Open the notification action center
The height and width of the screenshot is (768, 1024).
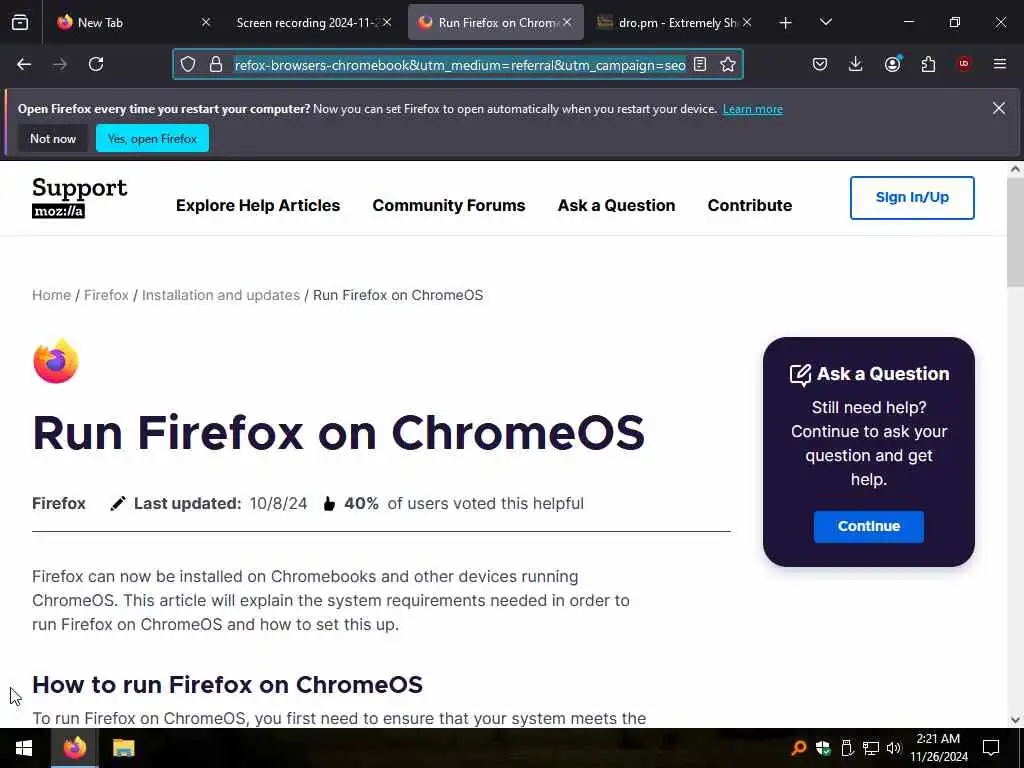point(991,748)
